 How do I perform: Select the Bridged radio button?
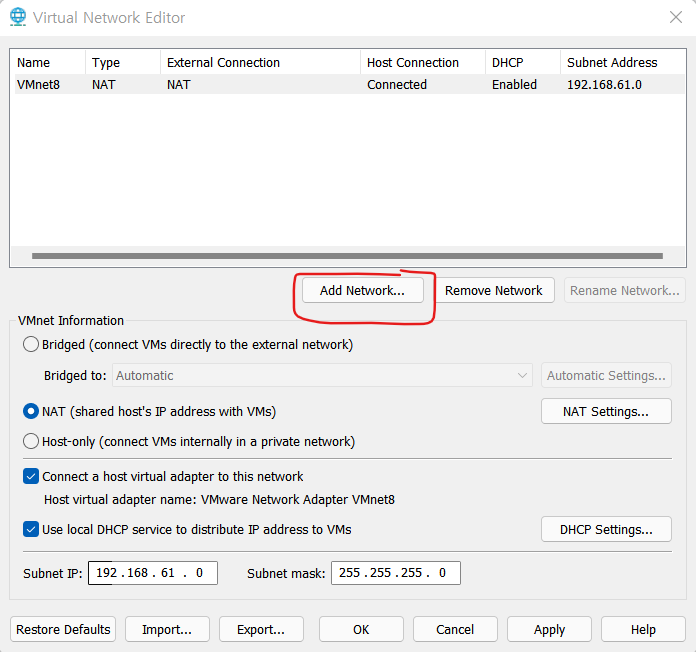(31, 344)
